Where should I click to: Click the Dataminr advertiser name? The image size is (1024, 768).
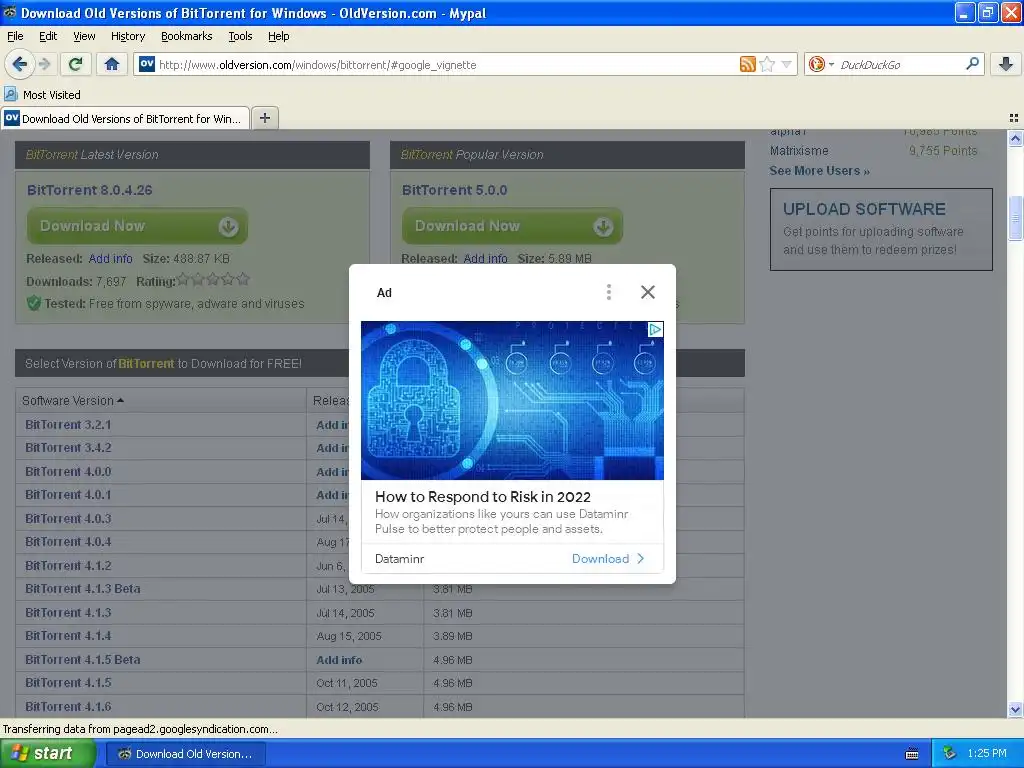coord(400,559)
